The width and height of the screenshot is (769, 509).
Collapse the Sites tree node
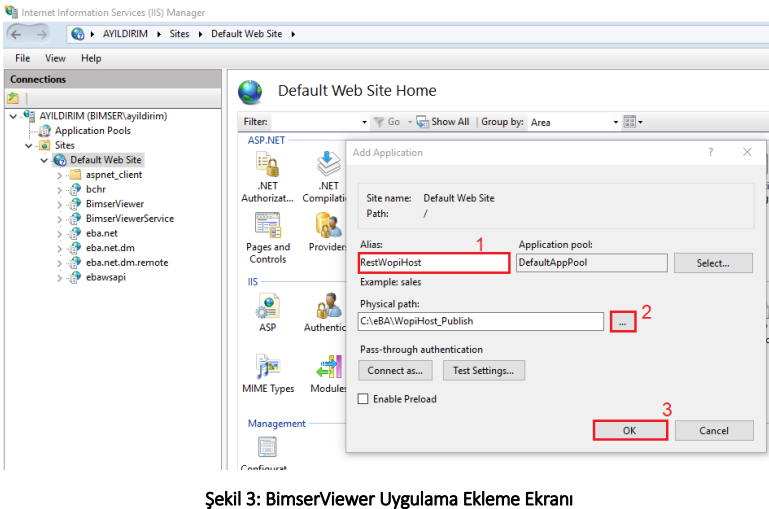[29, 146]
